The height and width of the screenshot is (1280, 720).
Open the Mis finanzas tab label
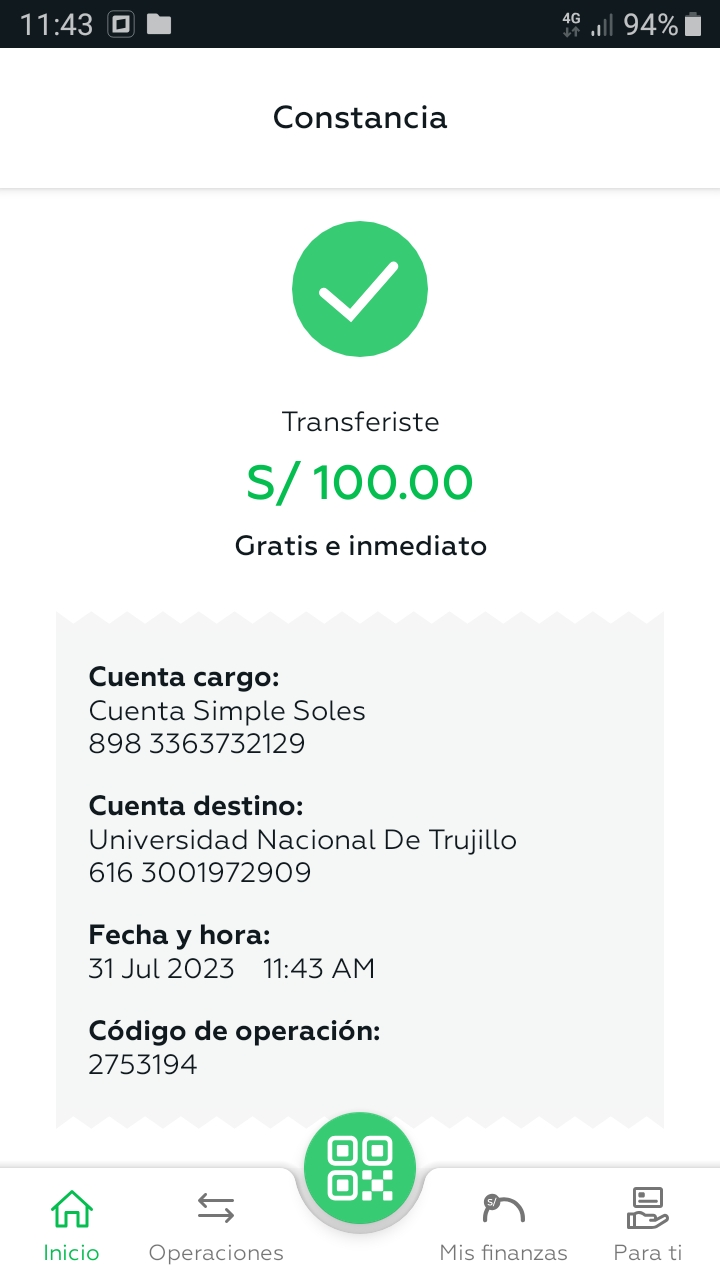pos(503,1253)
